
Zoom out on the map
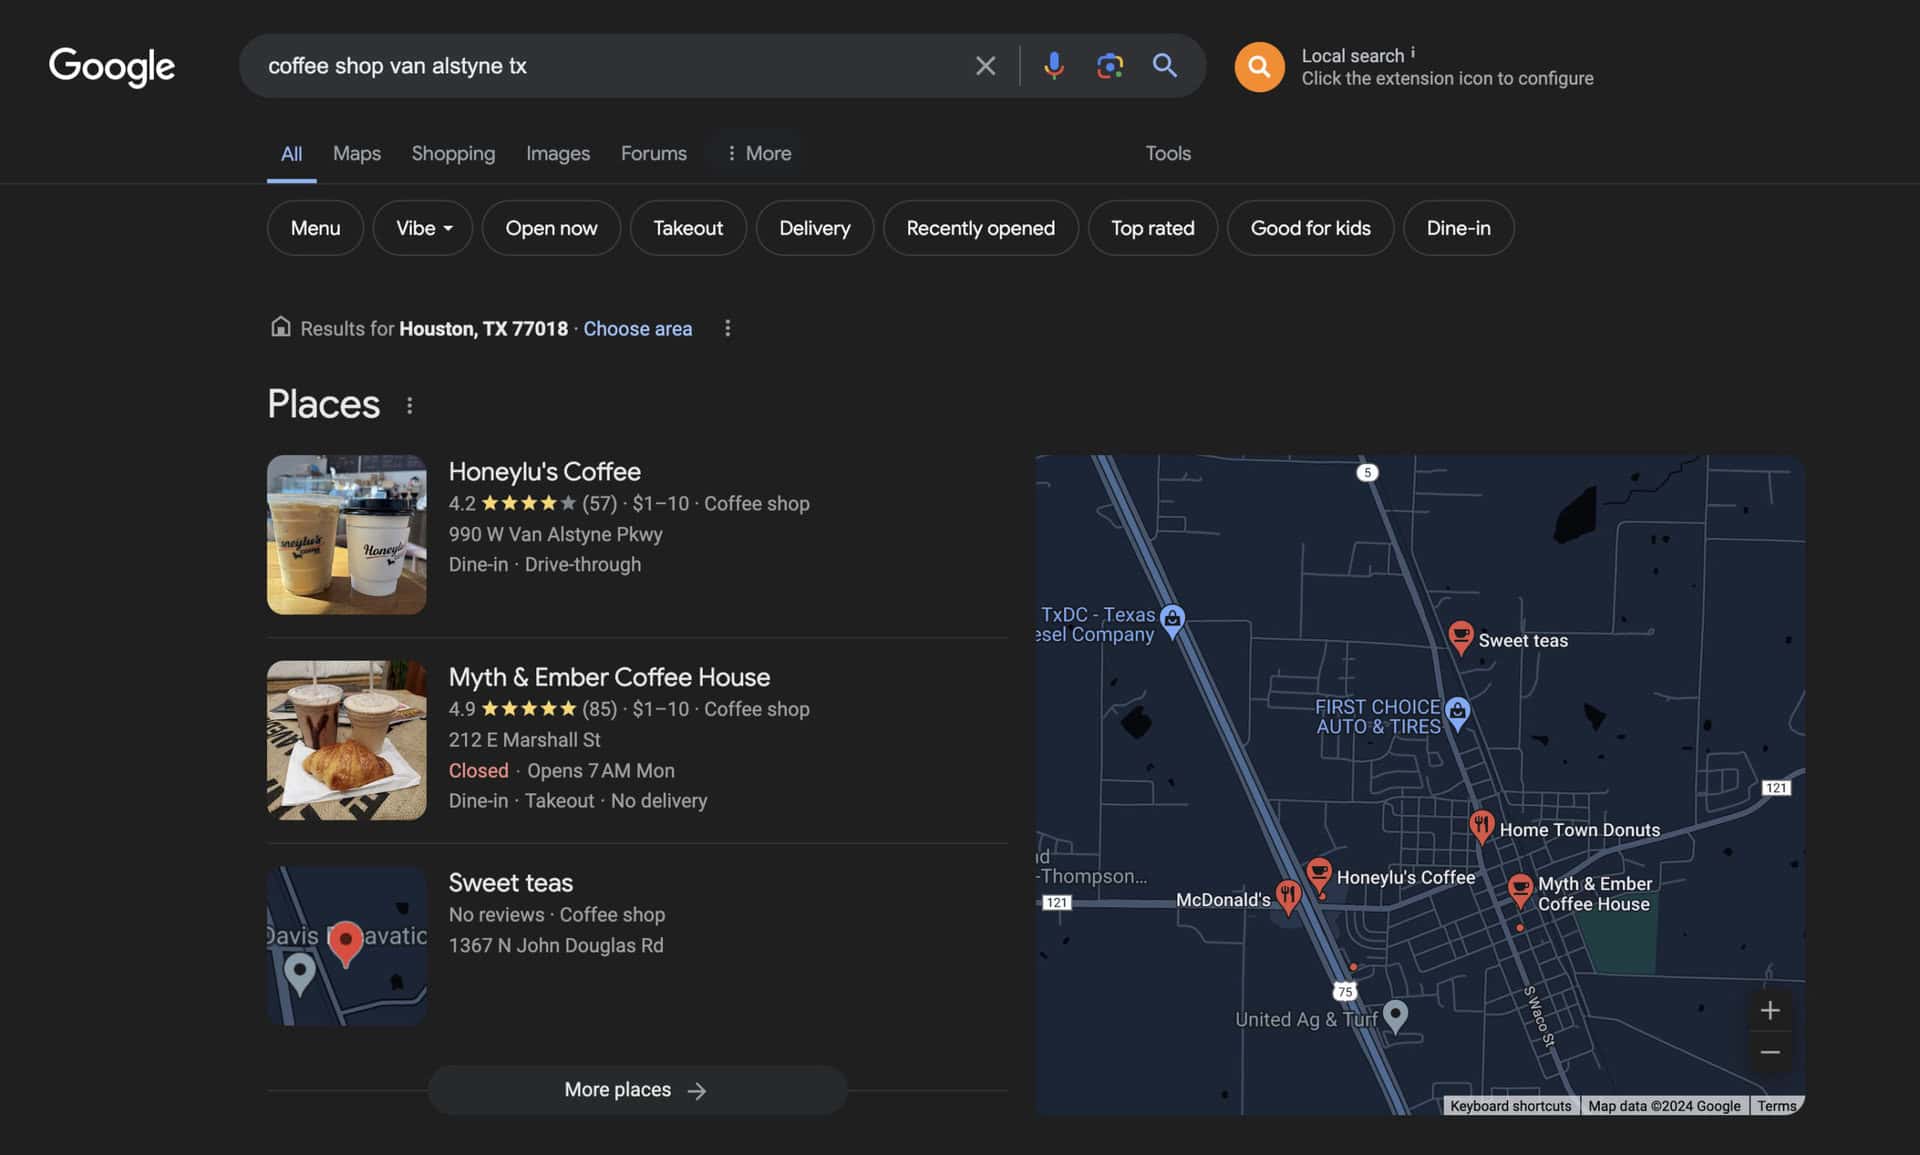click(x=1769, y=1052)
